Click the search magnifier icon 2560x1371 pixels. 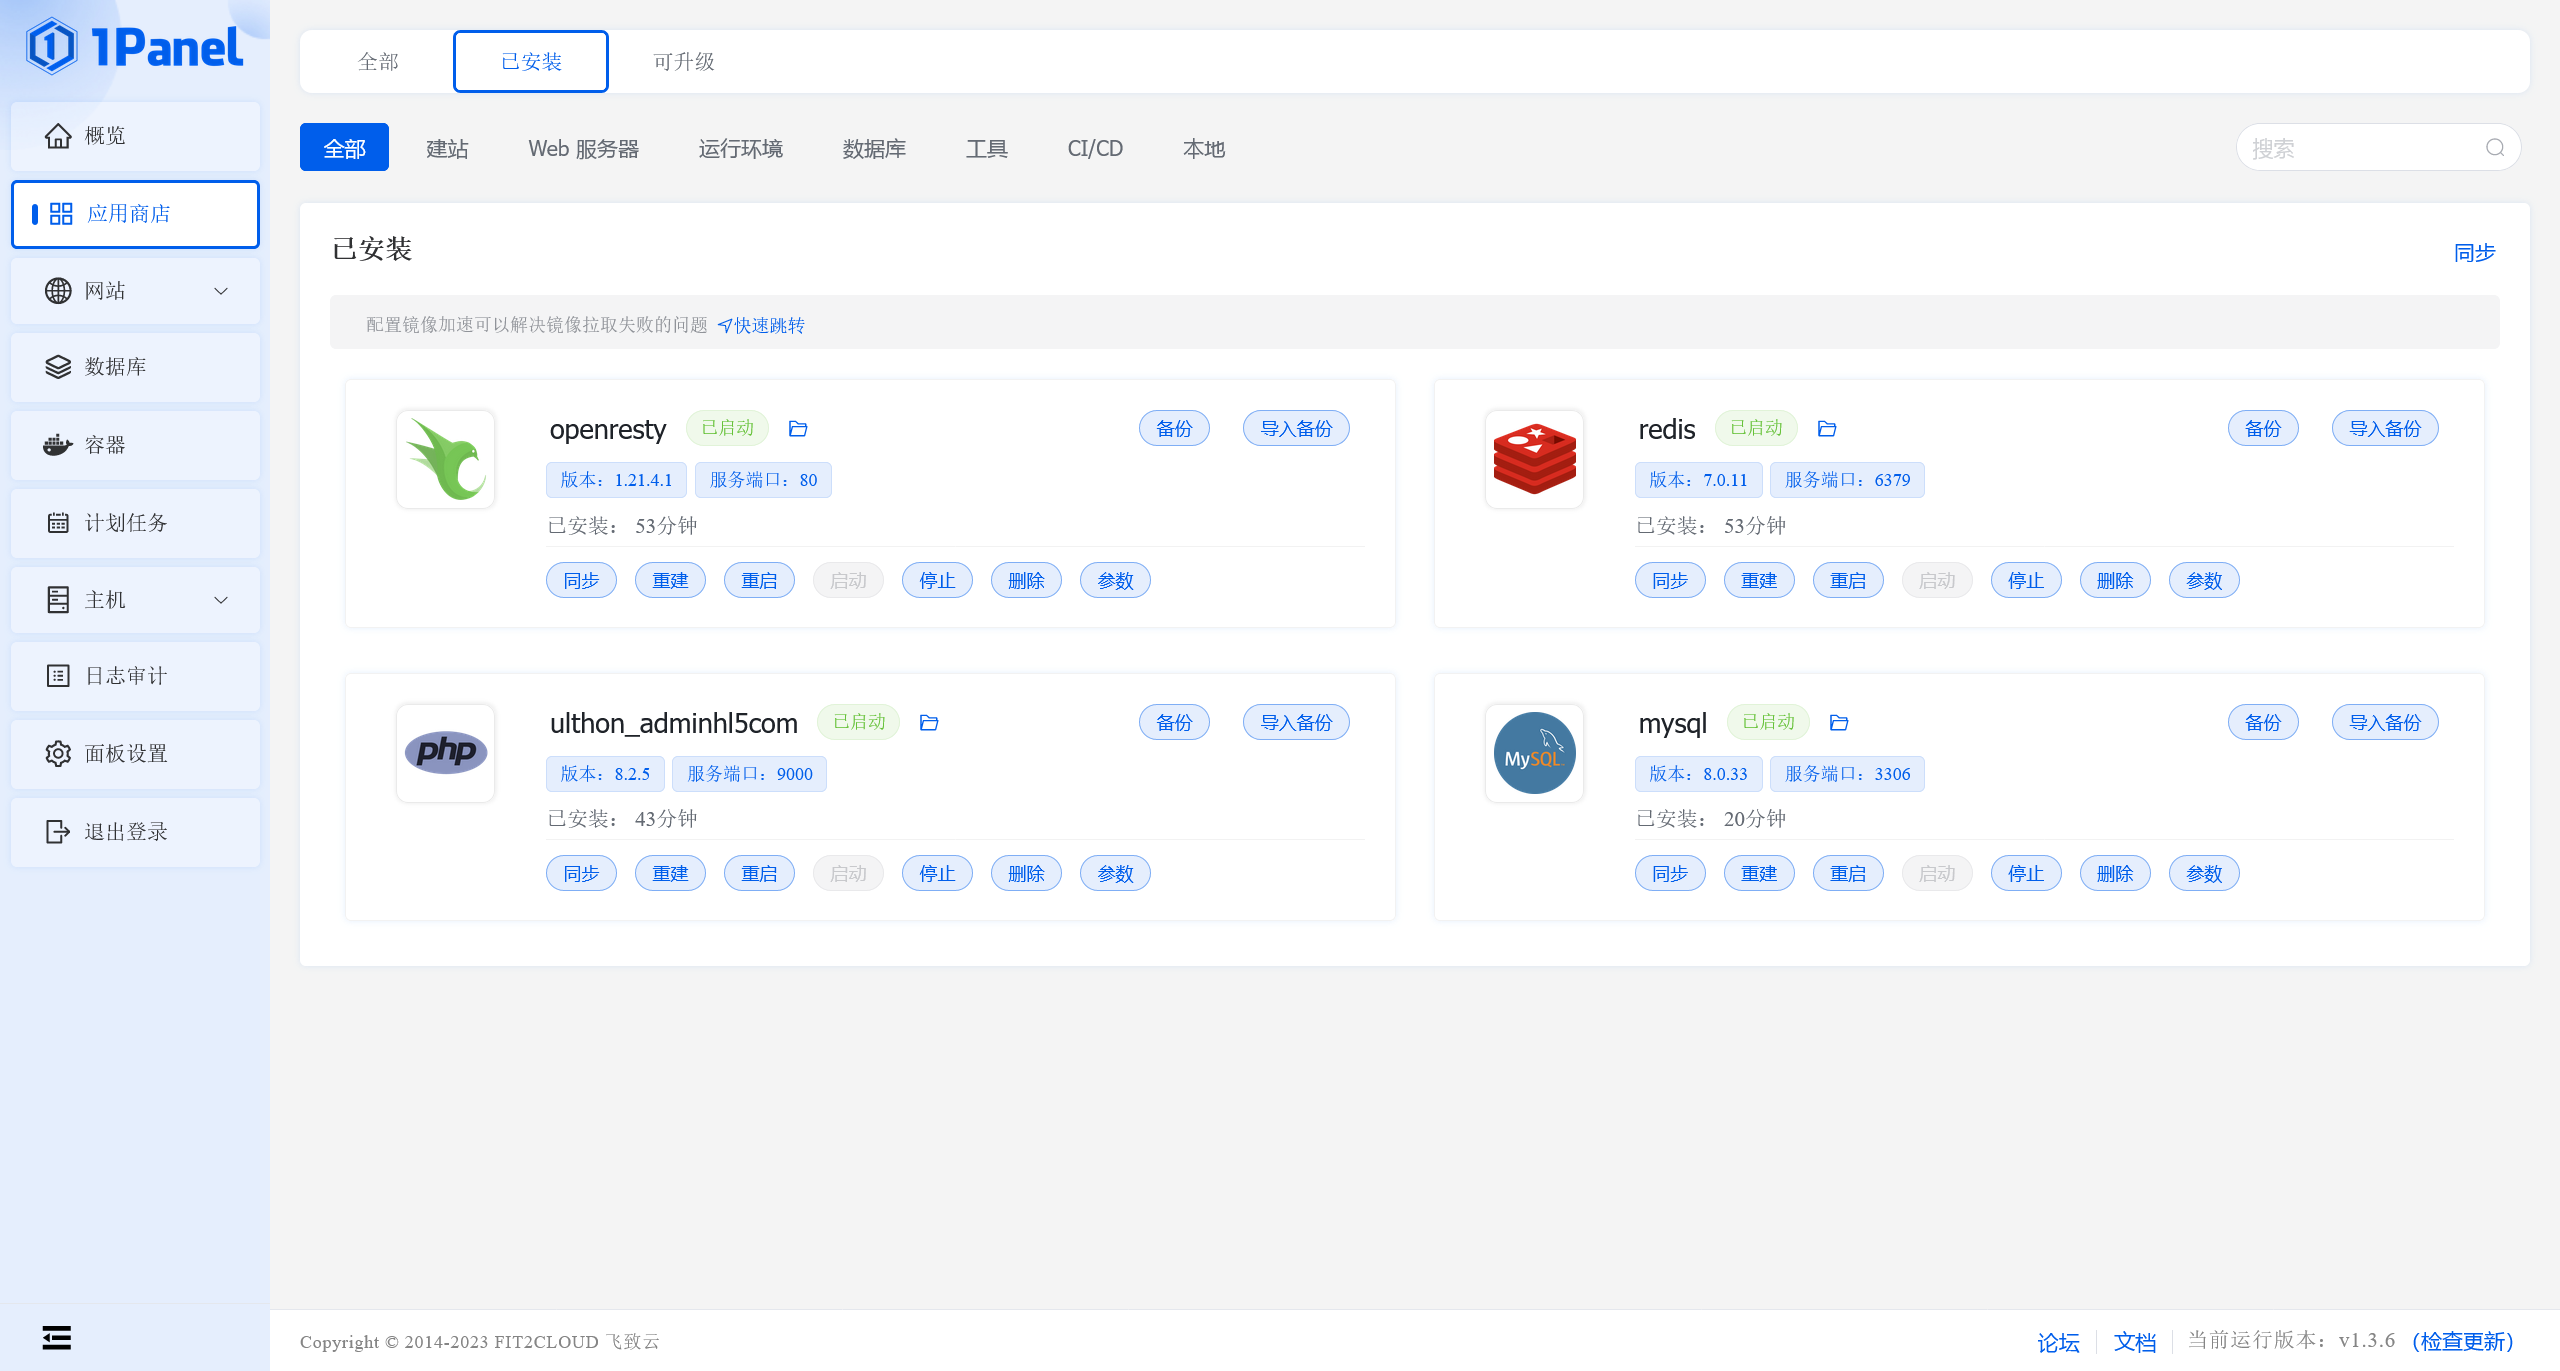tap(2495, 148)
